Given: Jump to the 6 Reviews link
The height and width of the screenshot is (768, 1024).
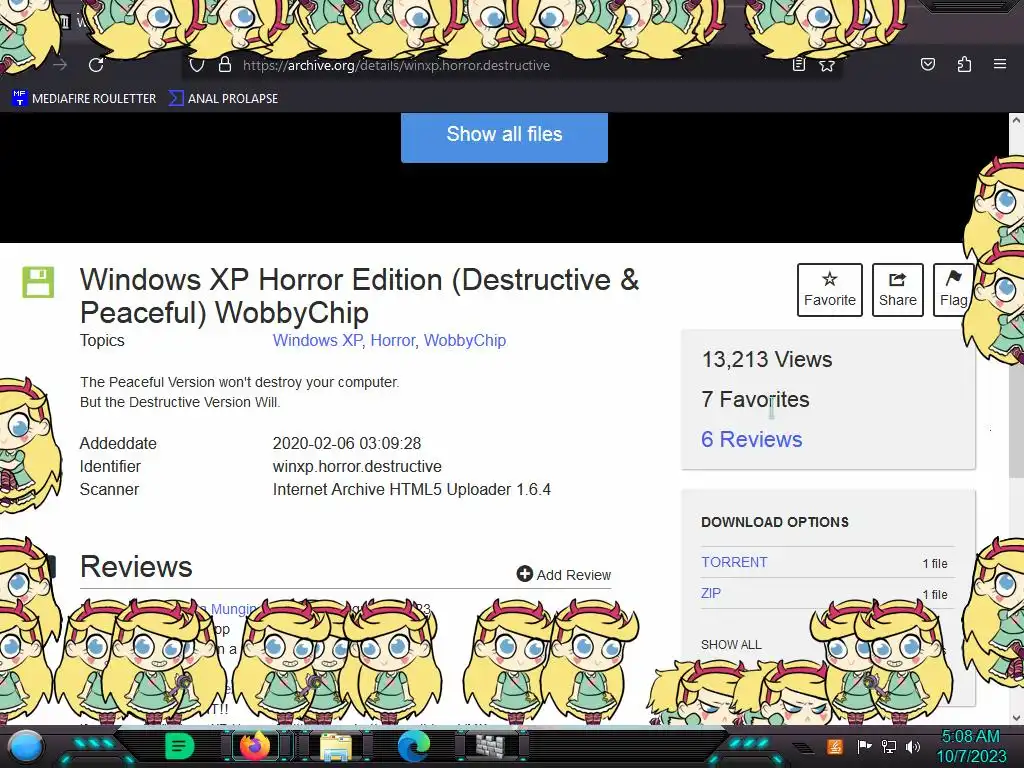Looking at the screenshot, I should (x=752, y=440).
